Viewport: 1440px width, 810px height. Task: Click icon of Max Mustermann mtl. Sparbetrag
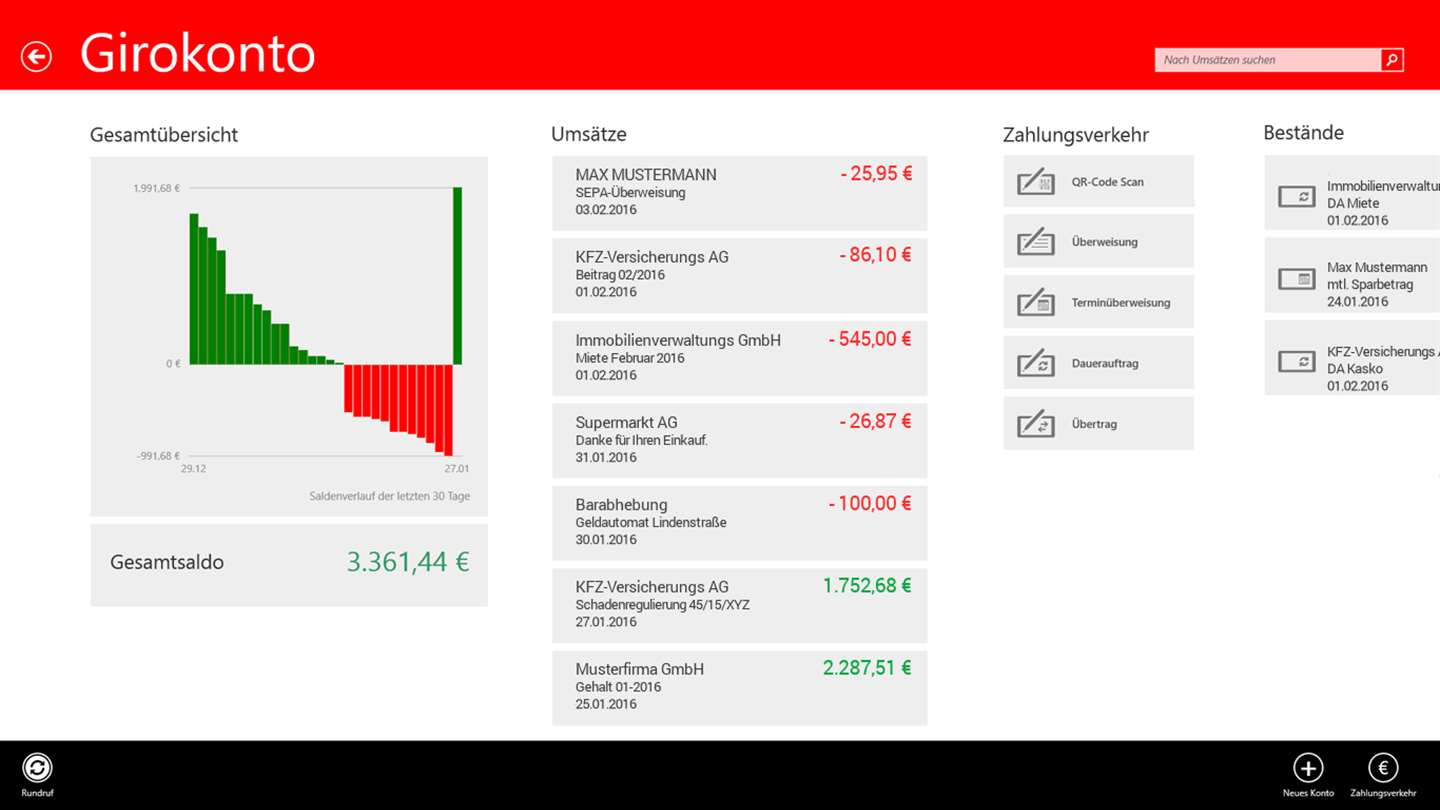point(1297,279)
